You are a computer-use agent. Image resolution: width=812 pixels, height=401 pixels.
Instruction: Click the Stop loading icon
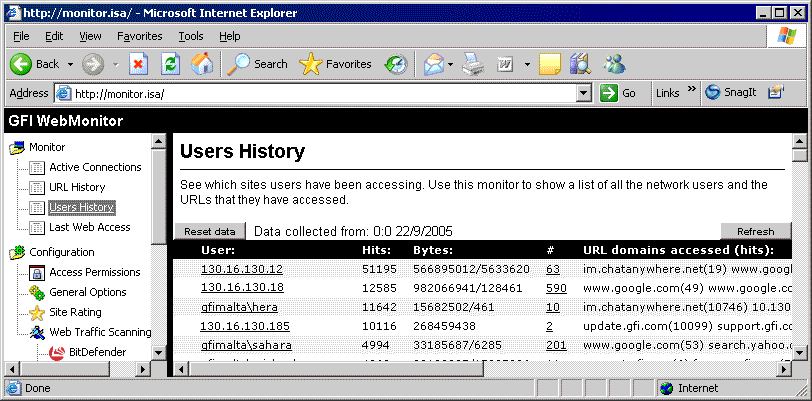click(x=138, y=64)
